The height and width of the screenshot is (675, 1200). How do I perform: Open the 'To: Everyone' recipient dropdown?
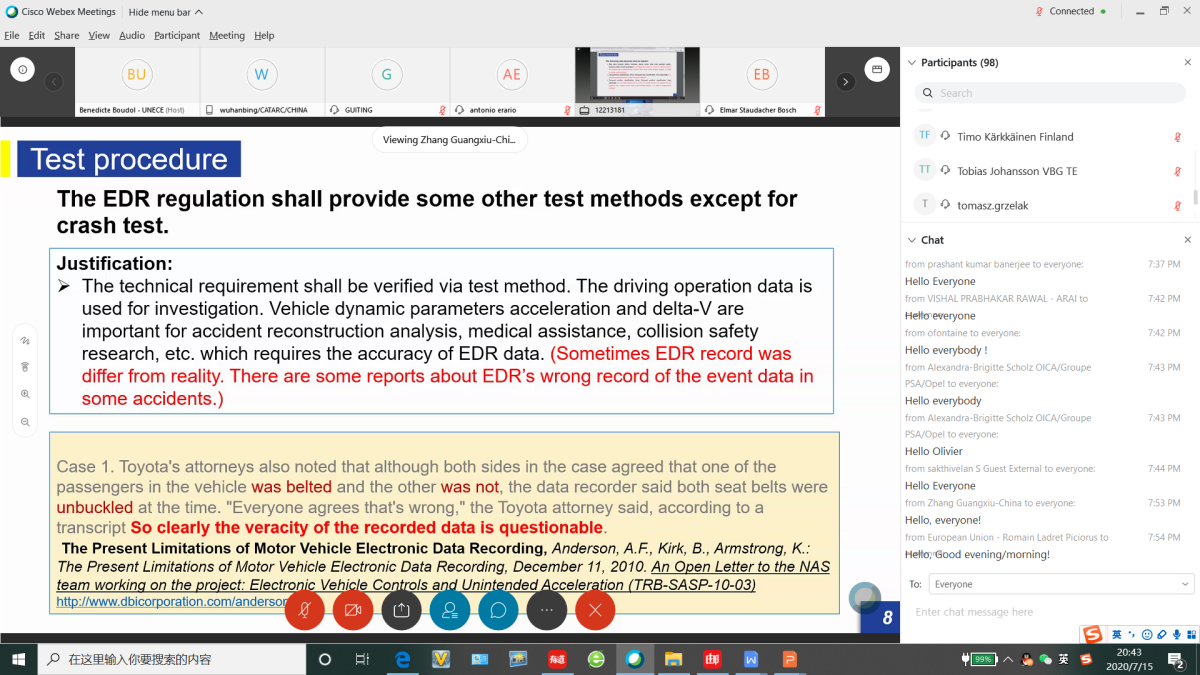coord(1060,584)
